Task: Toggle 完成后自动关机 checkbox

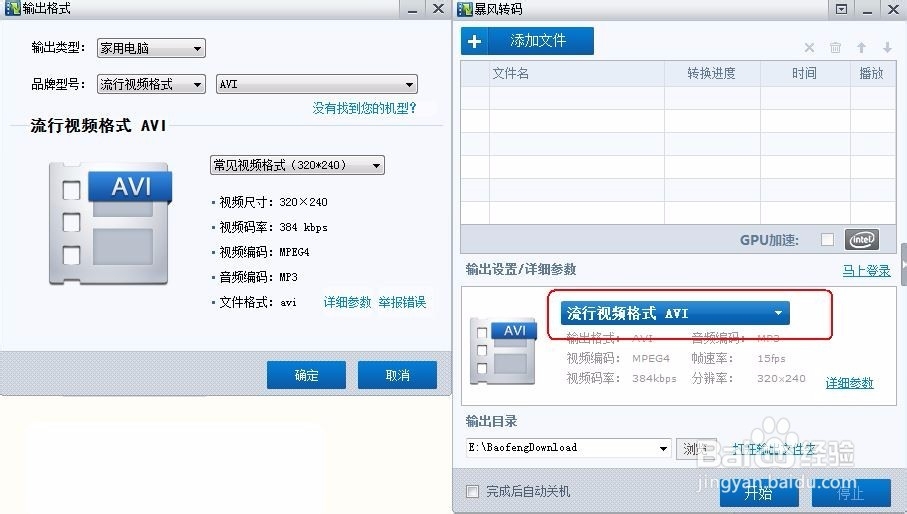Action: click(x=473, y=491)
